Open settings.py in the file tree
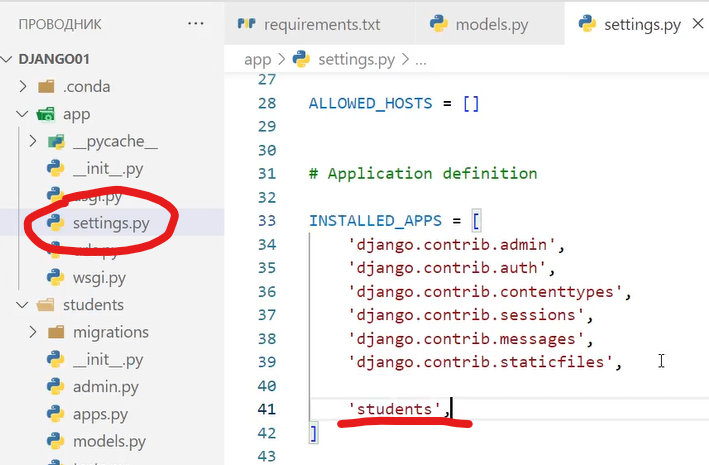The width and height of the screenshot is (709, 465). click(x=110, y=223)
